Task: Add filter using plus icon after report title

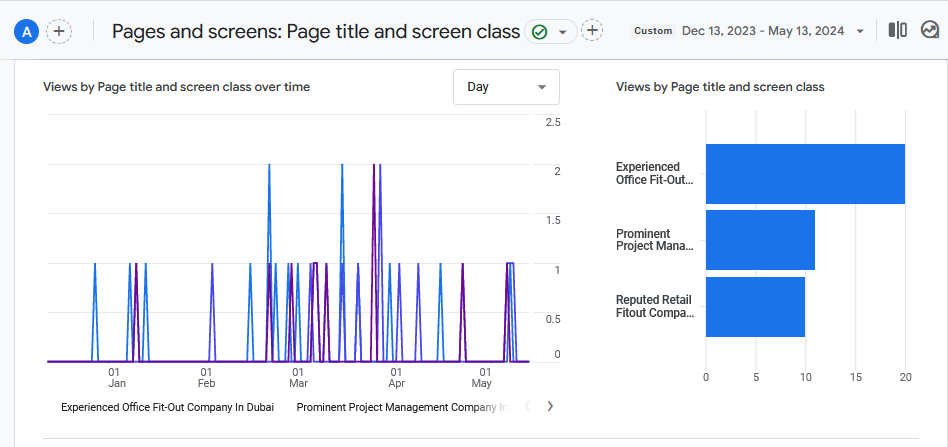Action: (x=593, y=31)
